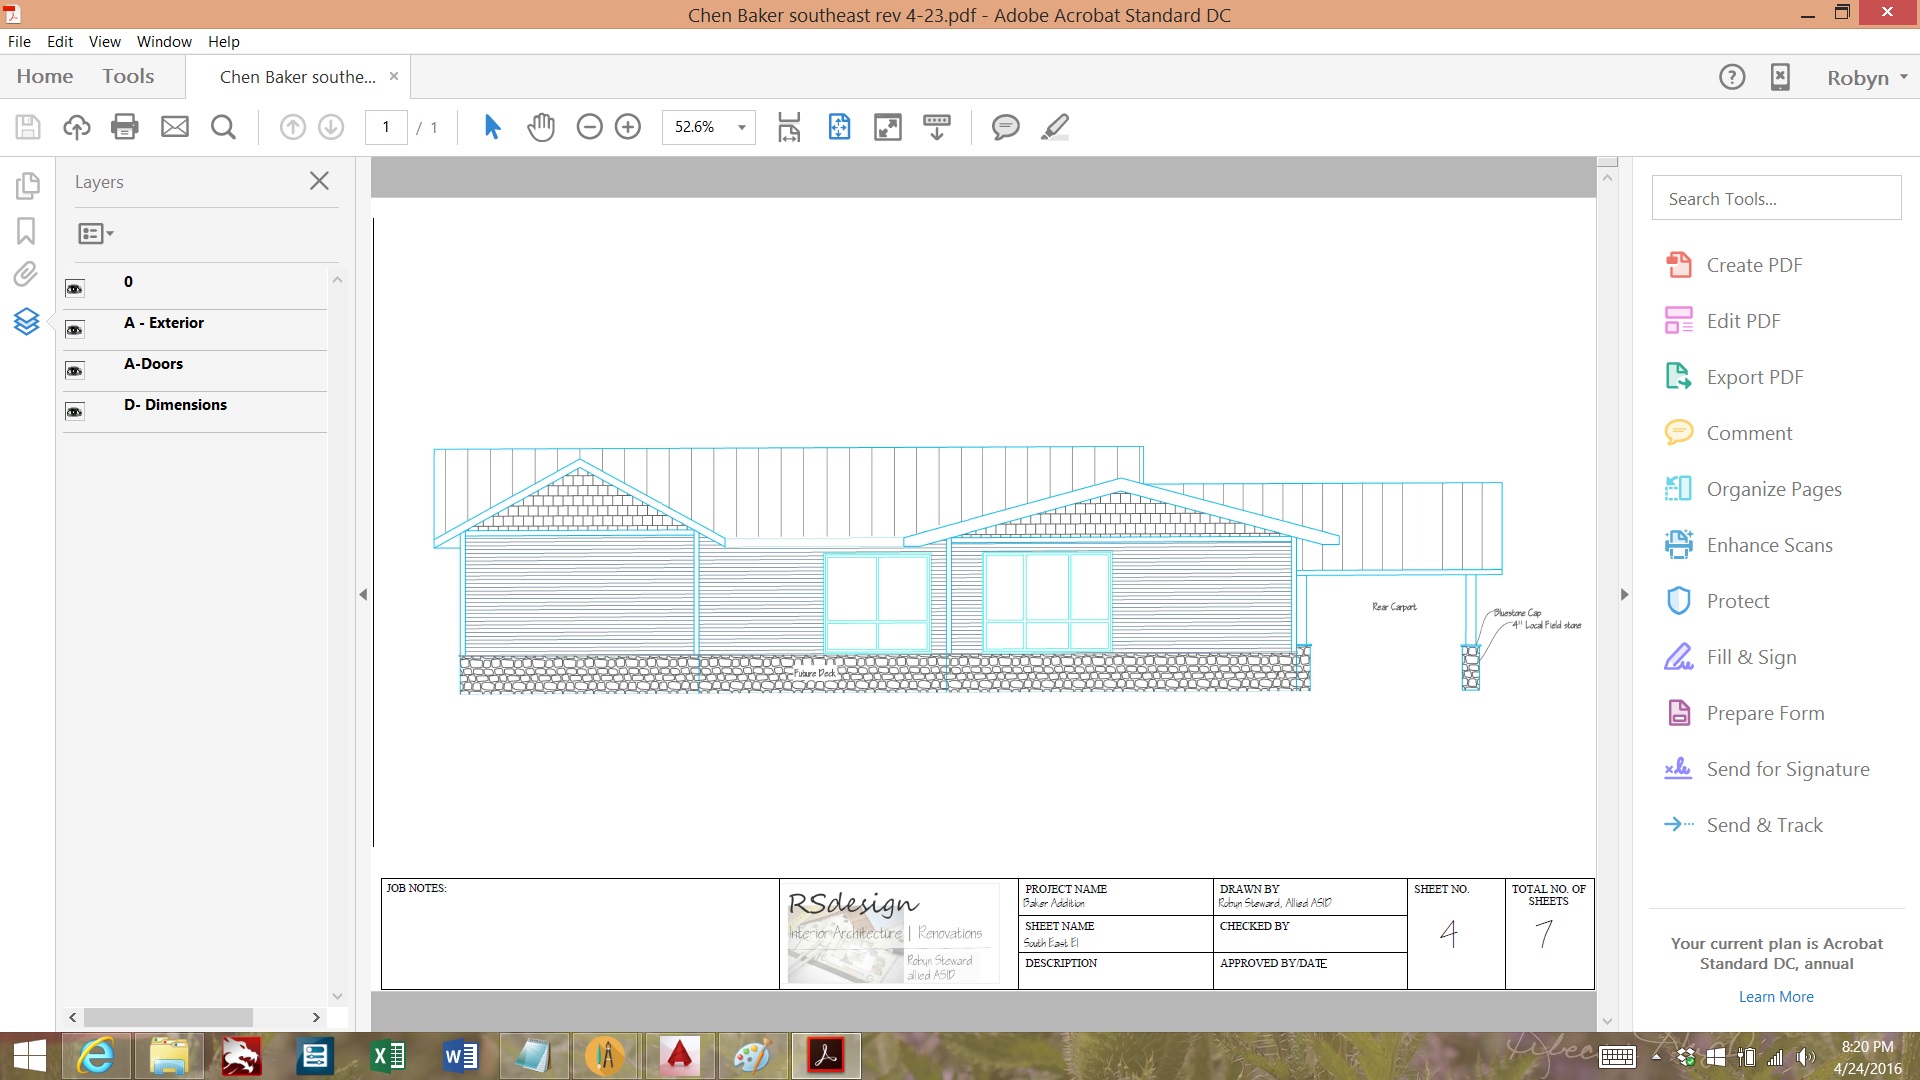The image size is (1920, 1080).
Task: Toggle visibility of the A-Doors layer
Action: [74, 370]
